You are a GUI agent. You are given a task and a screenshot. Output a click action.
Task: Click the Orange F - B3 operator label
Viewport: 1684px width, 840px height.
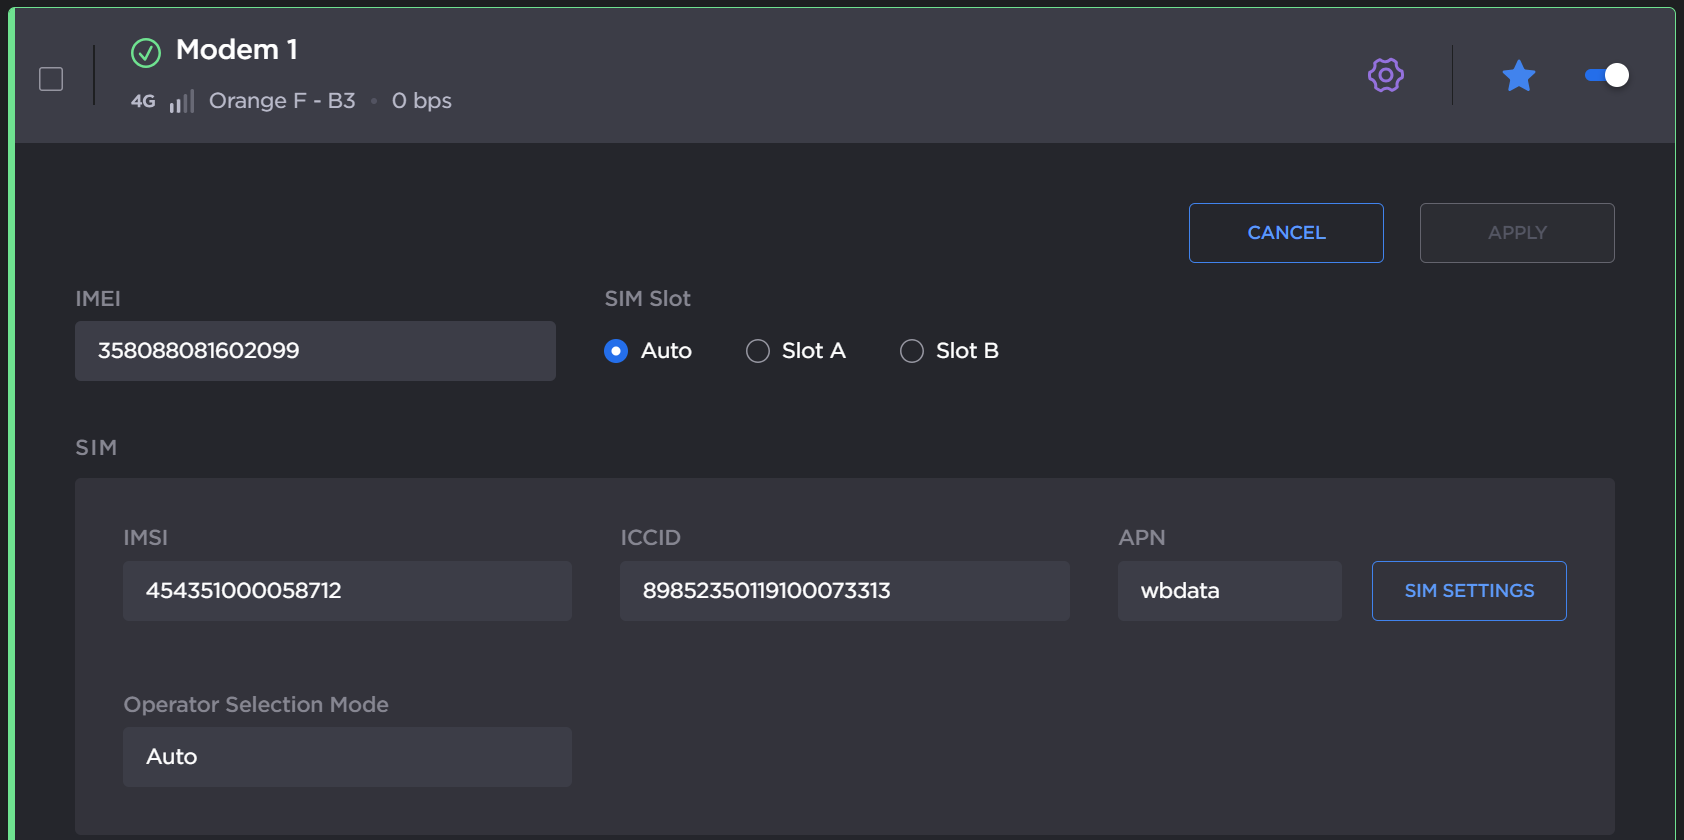pos(282,101)
